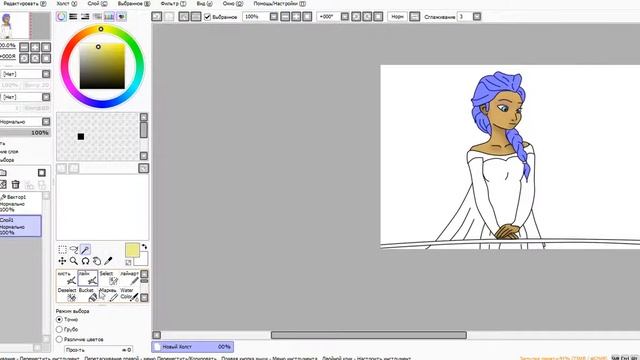Show the HSV sliders panel icon
640x360 pixels.
[x=85, y=17]
